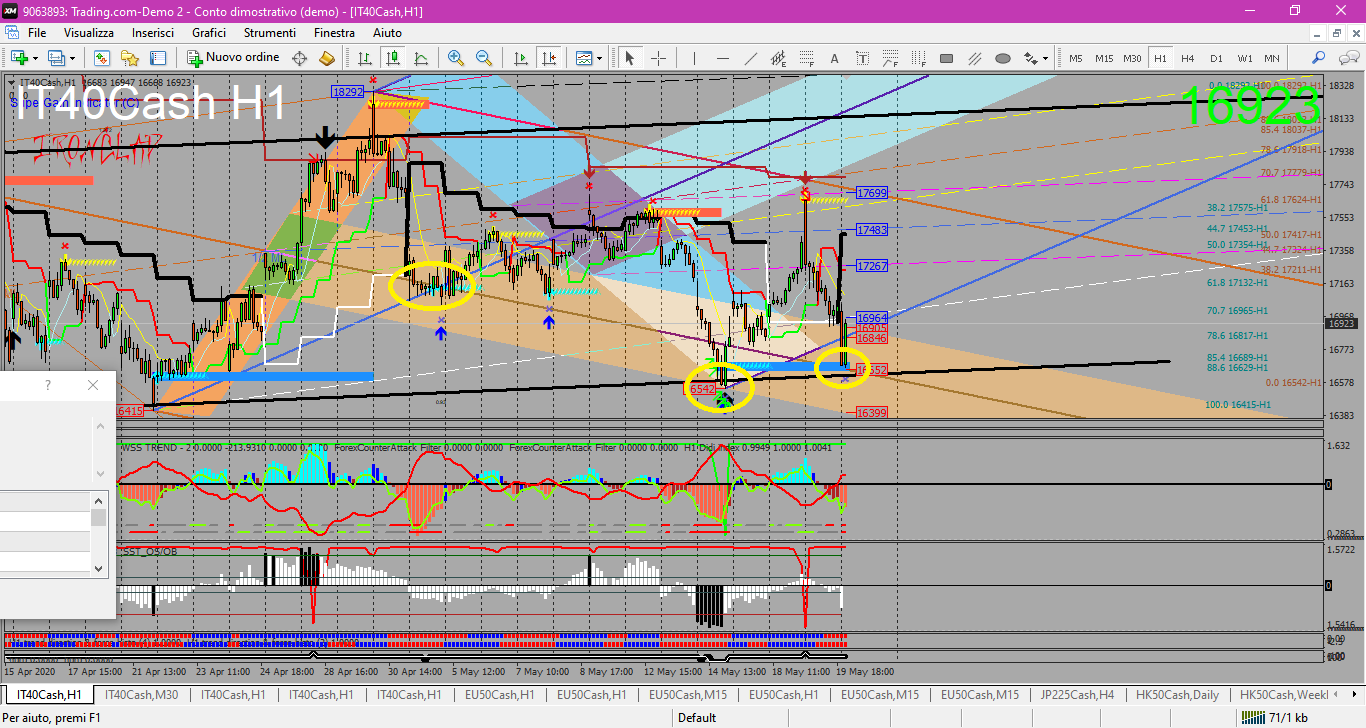Switch to IT40Cash,M30 chart tab
Viewport: 1366px width, 728px height.
pyautogui.click(x=141, y=694)
